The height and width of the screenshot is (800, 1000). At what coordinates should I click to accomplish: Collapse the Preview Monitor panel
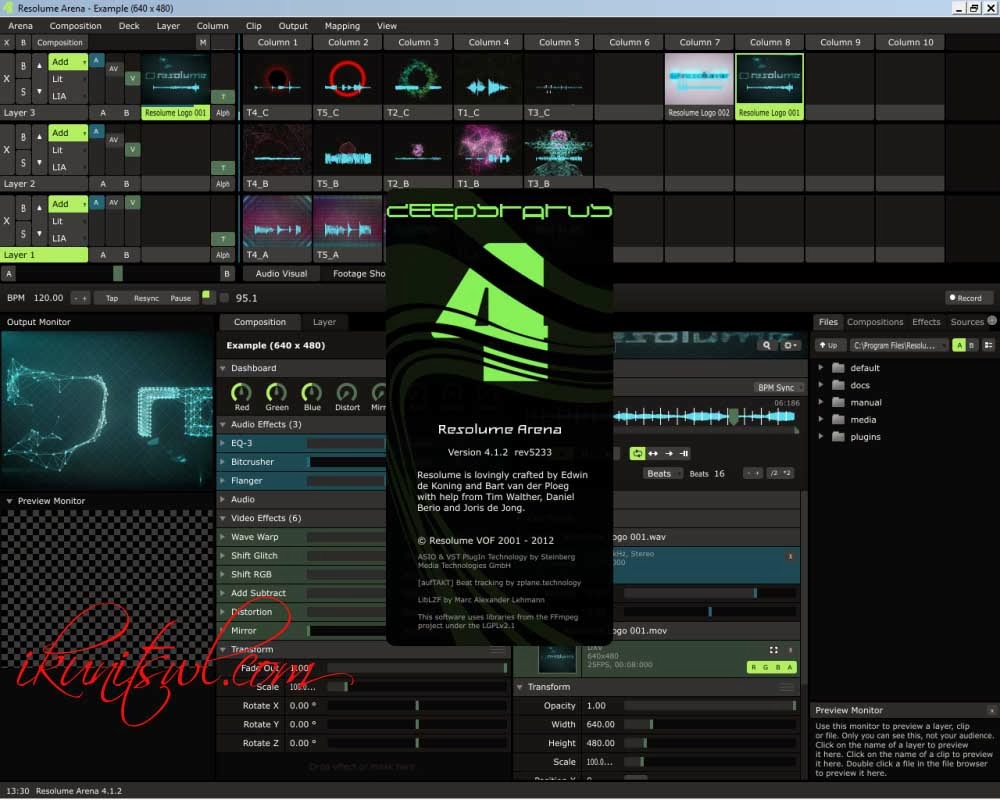tap(9, 501)
